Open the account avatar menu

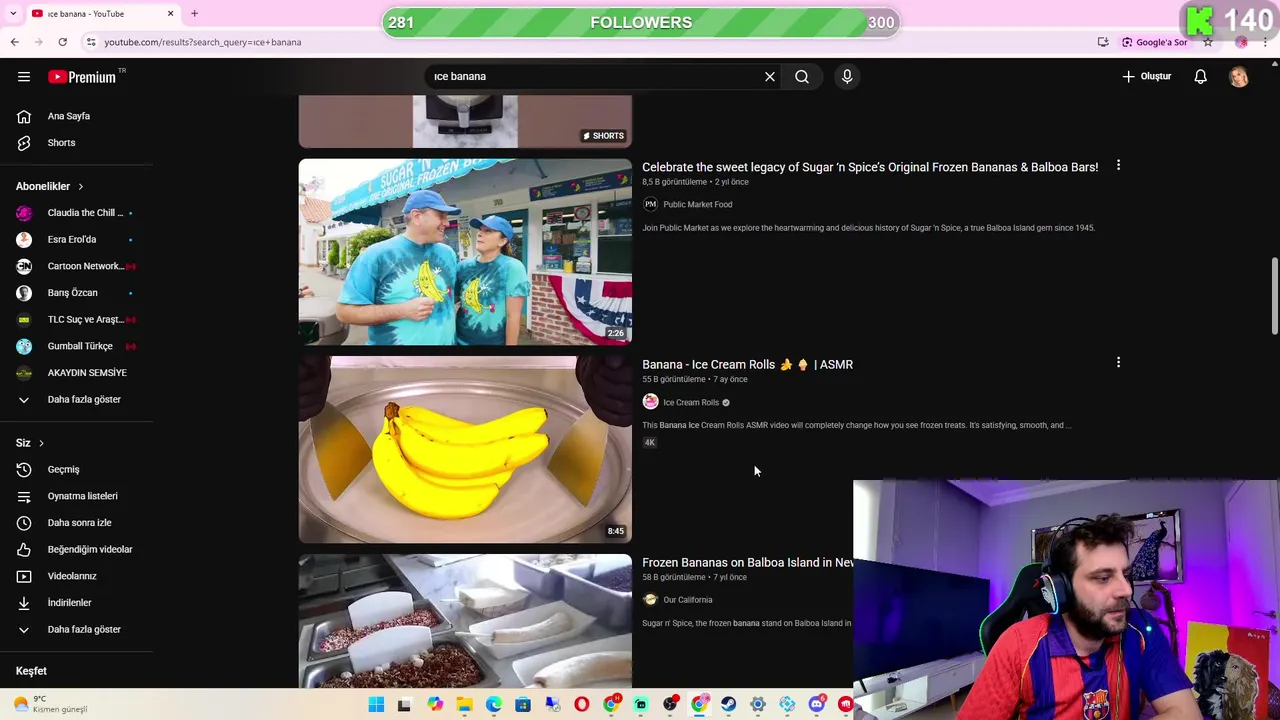1239,76
